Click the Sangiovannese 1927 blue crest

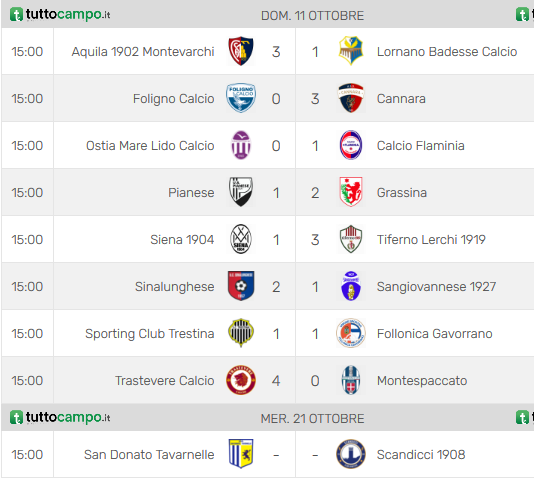[x=351, y=286]
